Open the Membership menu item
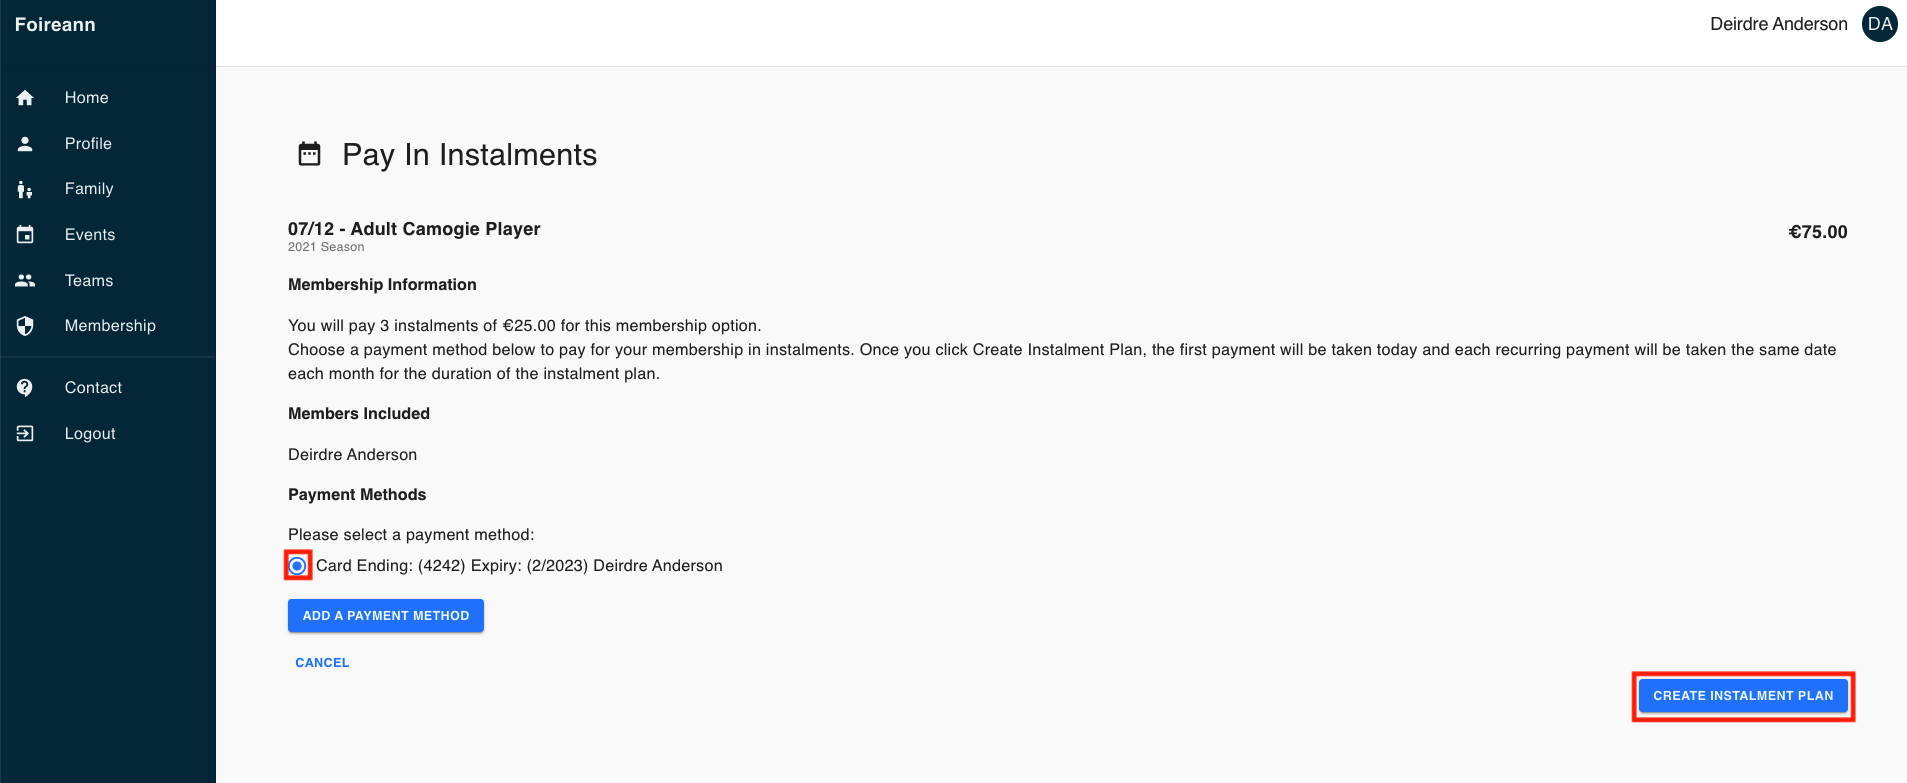Screen dimensions: 1907x783 pos(108,326)
